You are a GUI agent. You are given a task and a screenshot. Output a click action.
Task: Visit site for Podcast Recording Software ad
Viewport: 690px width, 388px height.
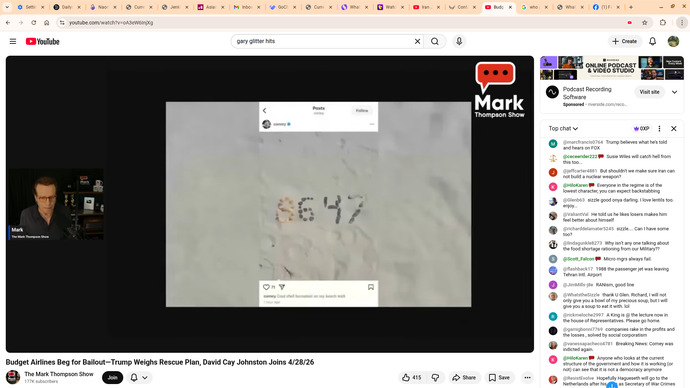(x=650, y=92)
